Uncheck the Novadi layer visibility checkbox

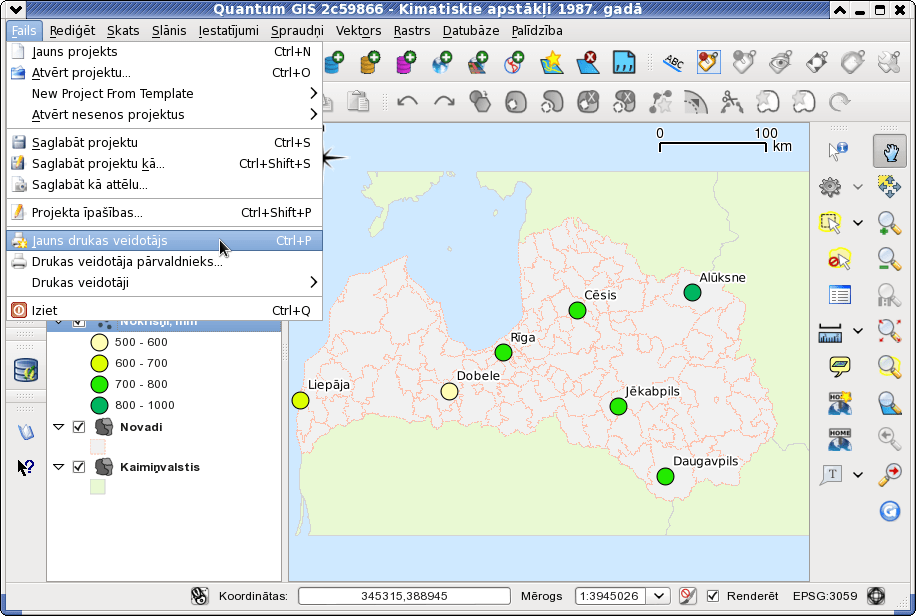point(79,427)
